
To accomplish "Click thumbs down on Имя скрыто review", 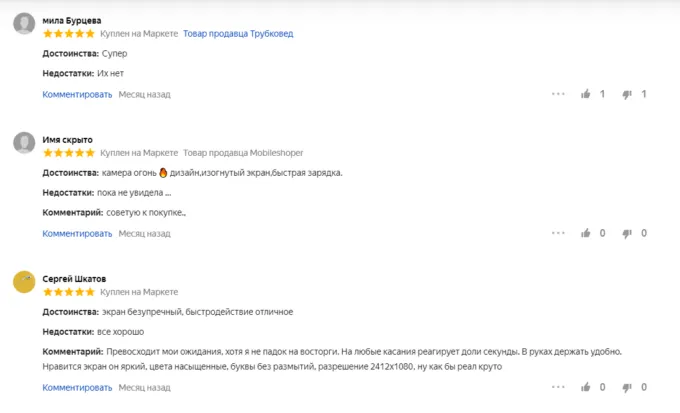I will (x=627, y=233).
